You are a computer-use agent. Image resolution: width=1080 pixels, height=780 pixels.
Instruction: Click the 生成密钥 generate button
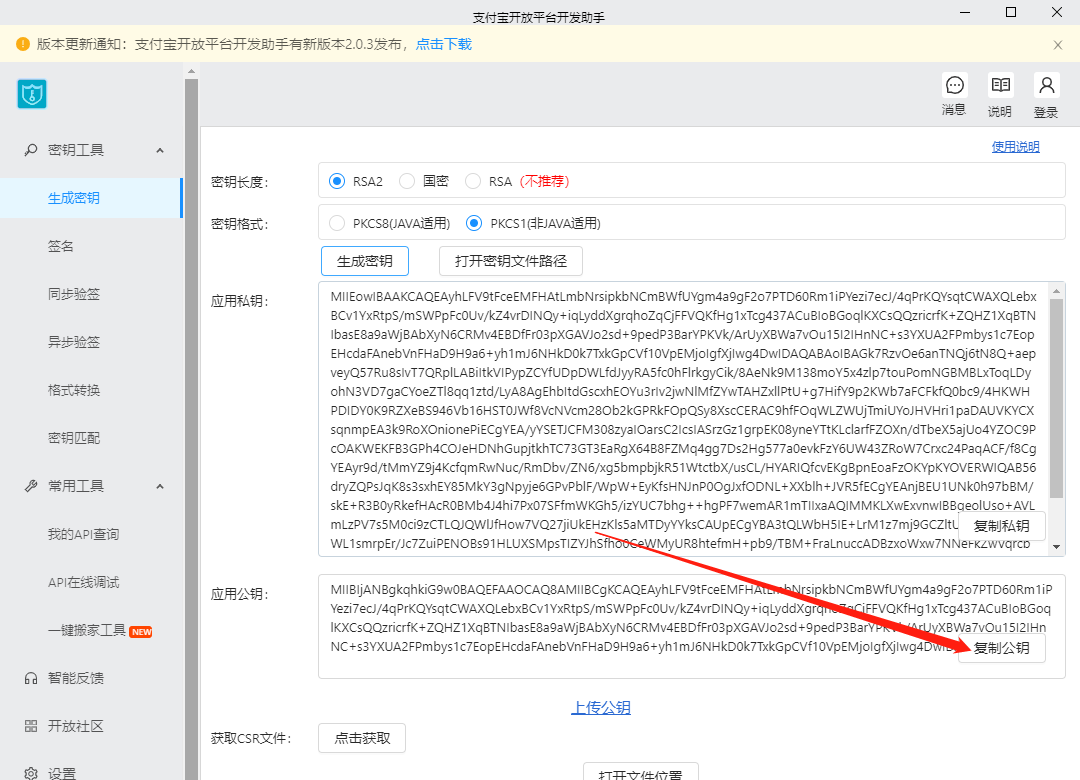[365, 261]
